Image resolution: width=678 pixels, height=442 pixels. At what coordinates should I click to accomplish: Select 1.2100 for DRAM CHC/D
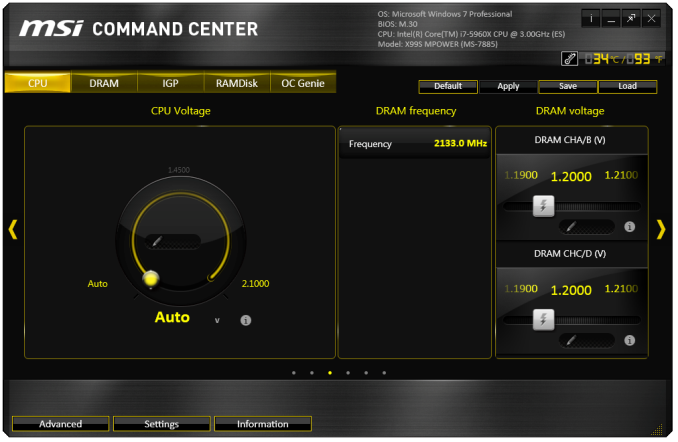(621, 289)
